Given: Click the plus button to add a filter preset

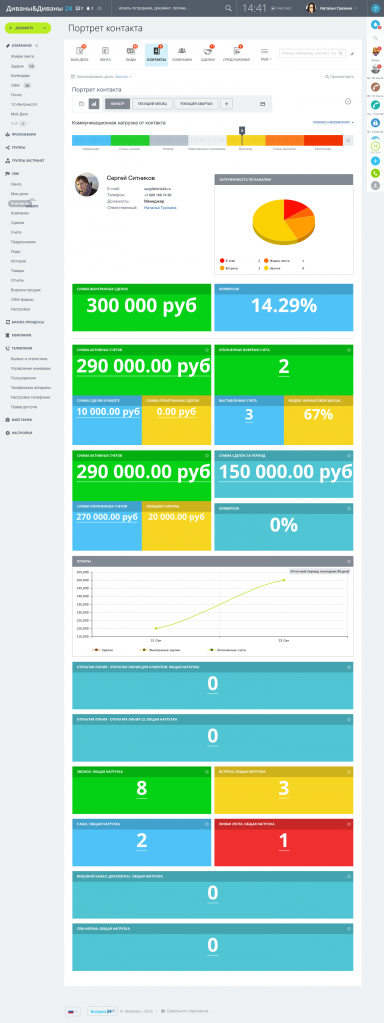Looking at the screenshot, I should pyautogui.click(x=226, y=104).
